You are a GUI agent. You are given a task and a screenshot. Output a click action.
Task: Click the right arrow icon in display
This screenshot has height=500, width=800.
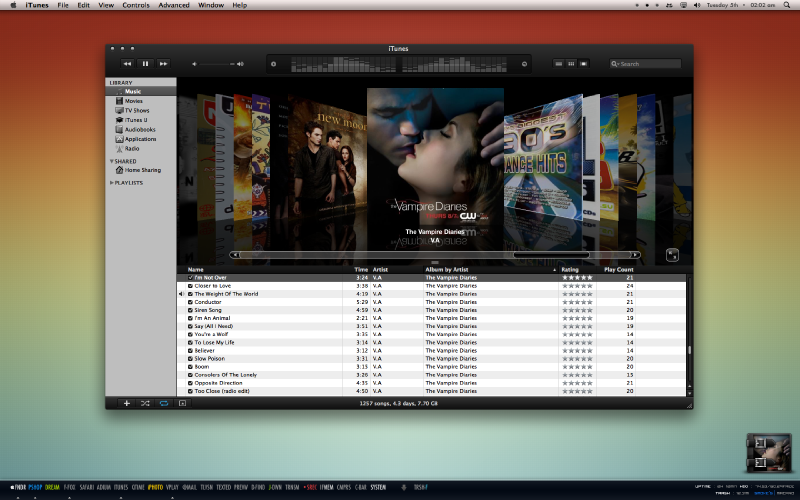pos(524,64)
